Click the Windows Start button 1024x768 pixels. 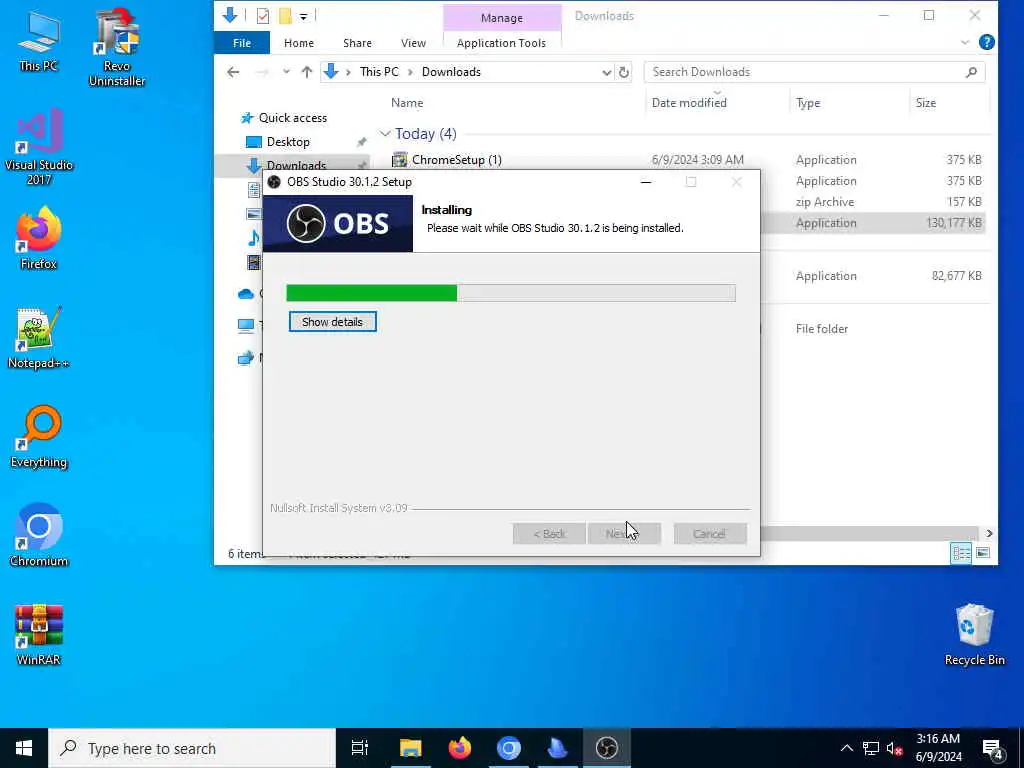(x=24, y=748)
